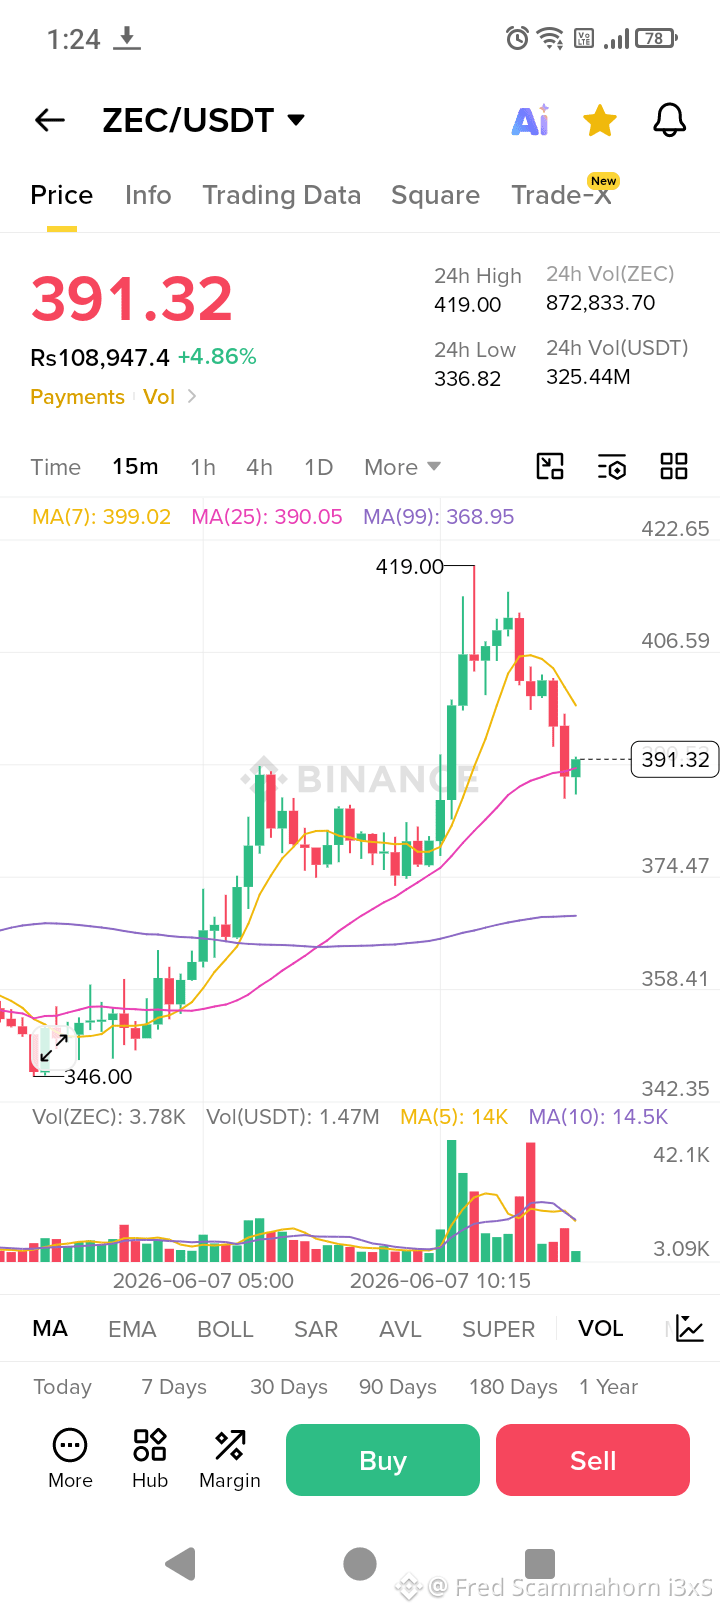Image resolution: width=720 pixels, height=1612 pixels.
Task: Select the 15m chart interval
Action: pos(135,467)
